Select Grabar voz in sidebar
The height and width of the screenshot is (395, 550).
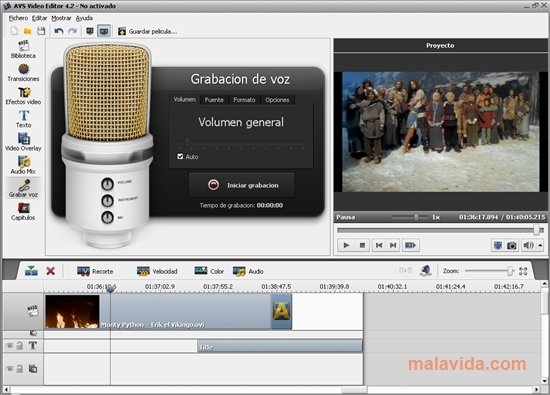pos(23,188)
